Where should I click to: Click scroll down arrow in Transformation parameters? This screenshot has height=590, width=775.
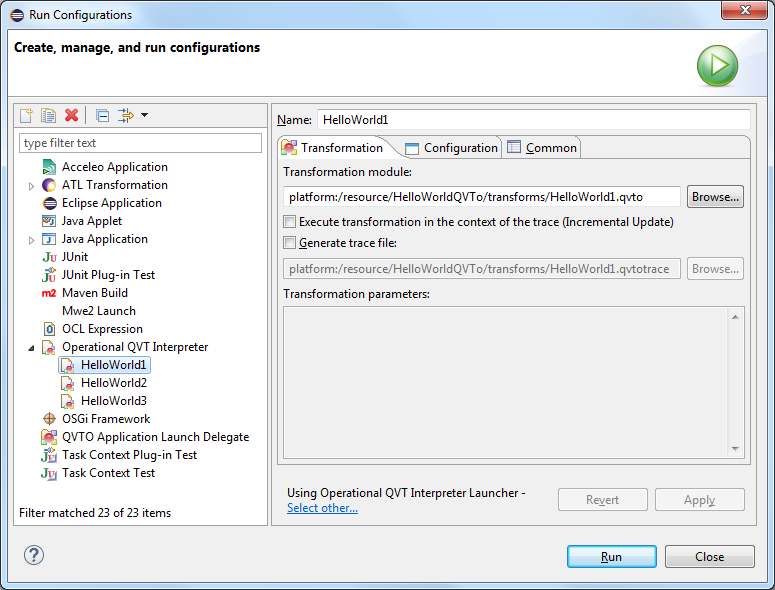[x=735, y=449]
